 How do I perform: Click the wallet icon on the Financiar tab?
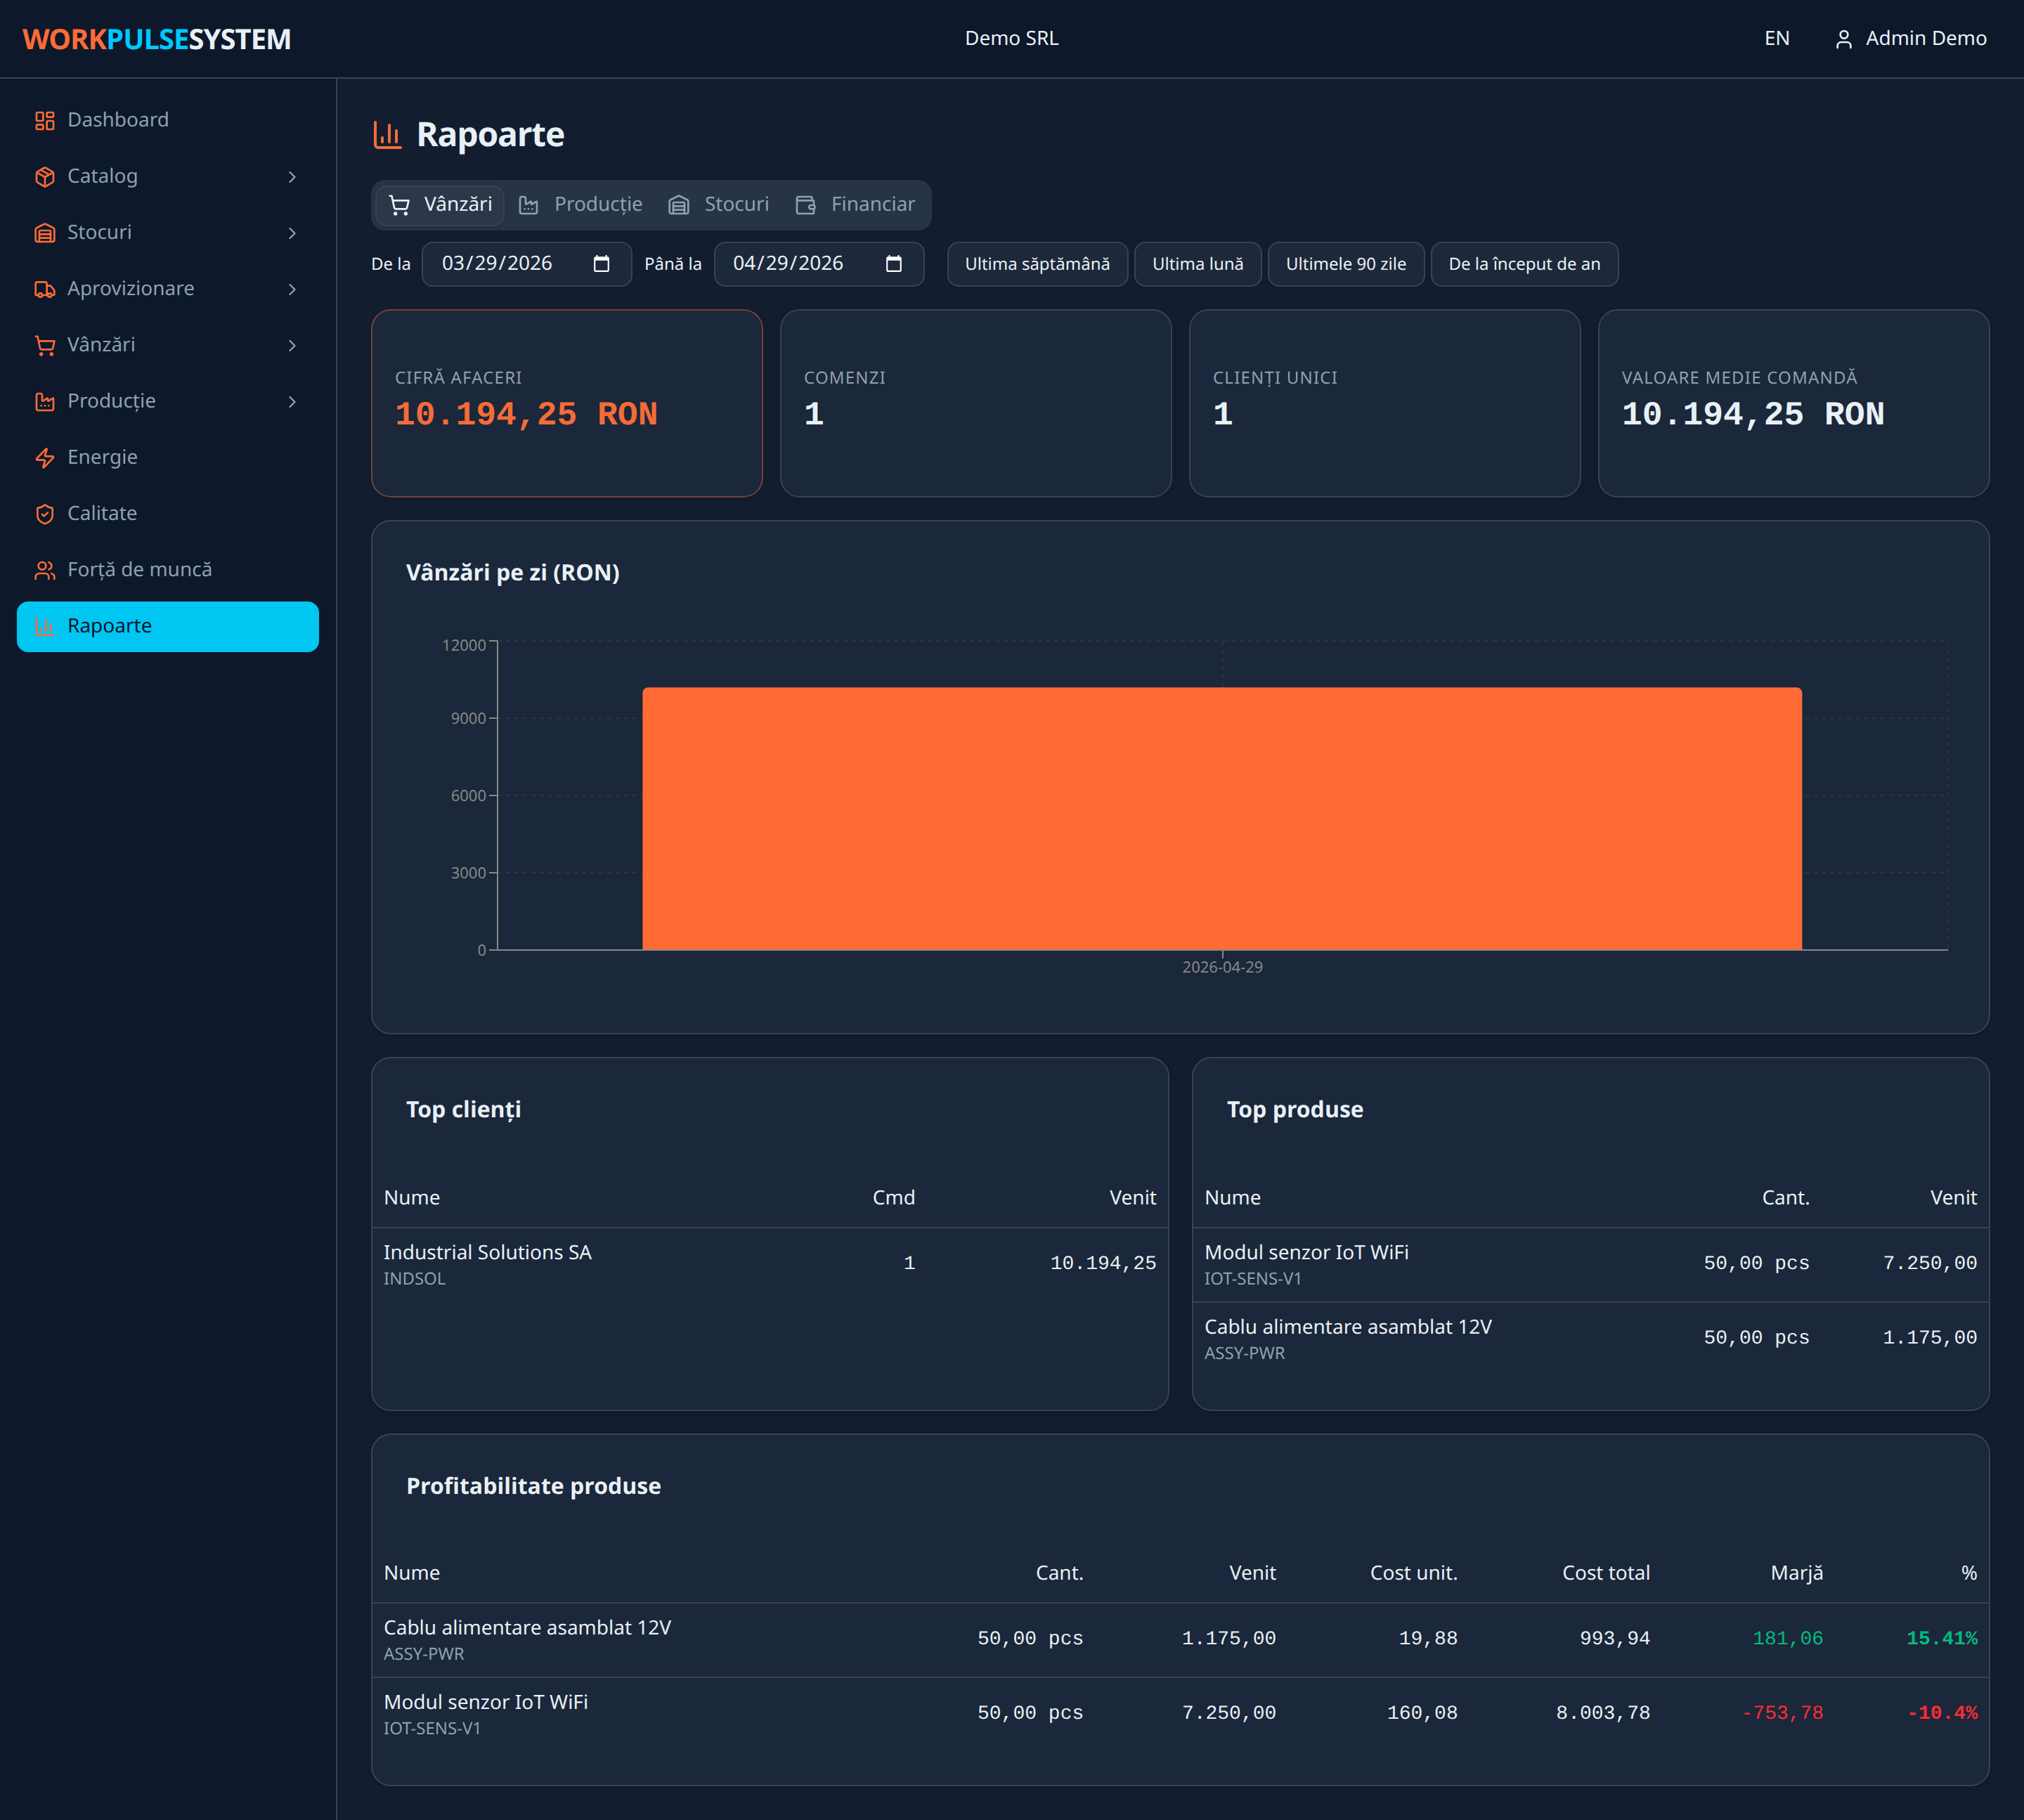tap(806, 205)
